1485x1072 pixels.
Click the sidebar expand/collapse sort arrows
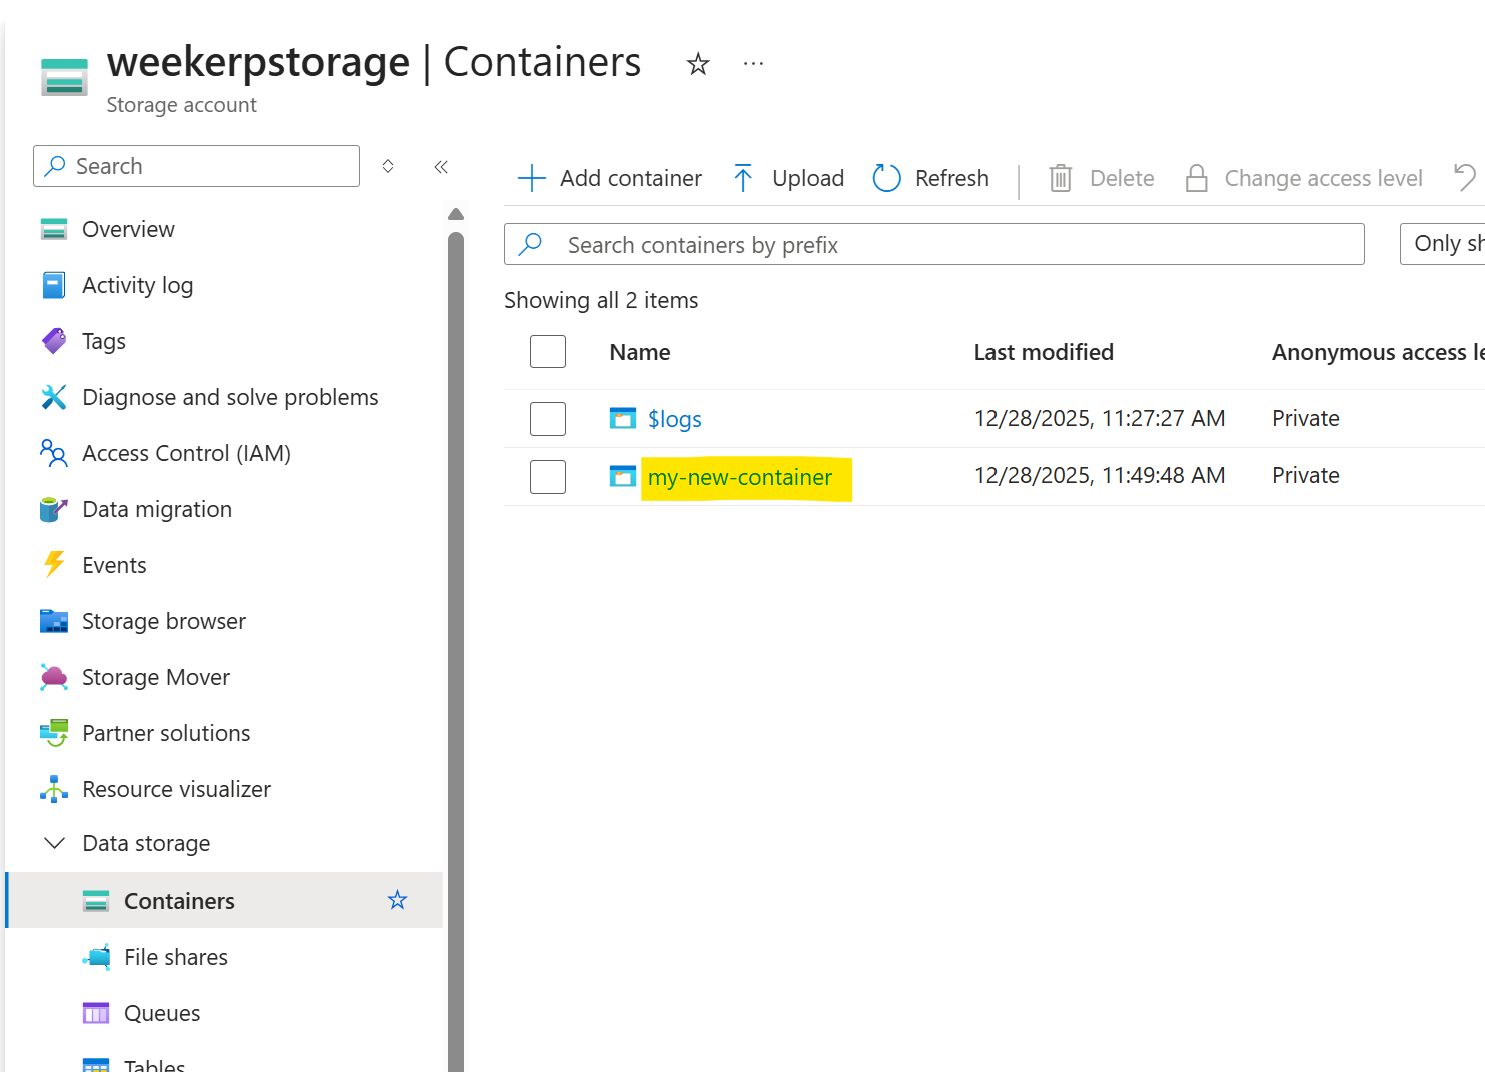(388, 166)
